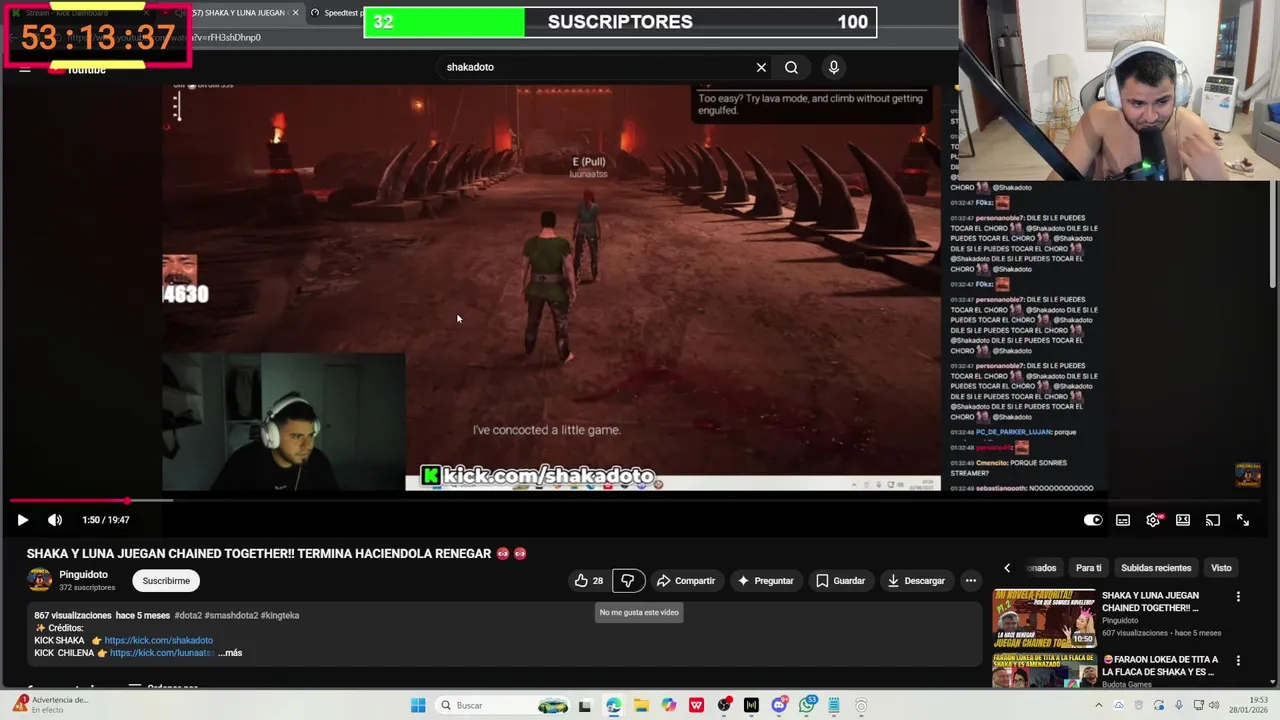Screen dimensions: 1280x720
Task: Turn on video subtitles button
Action: 1123,520
